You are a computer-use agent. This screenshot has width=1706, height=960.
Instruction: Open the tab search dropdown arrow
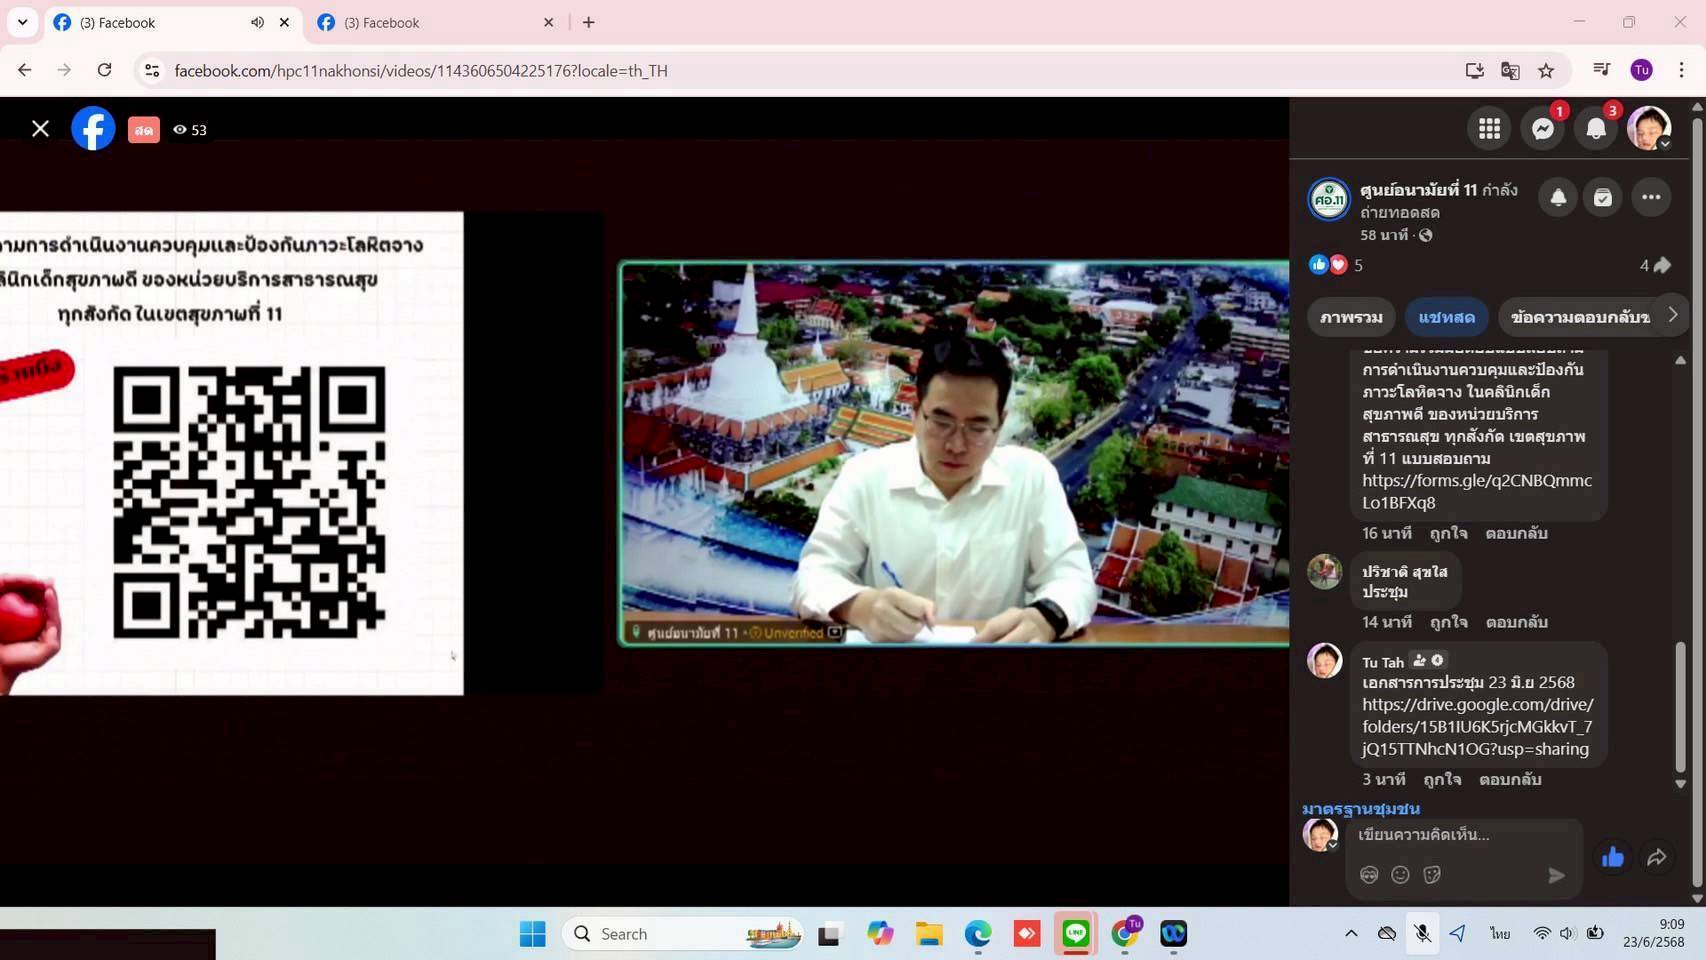coord(22,22)
